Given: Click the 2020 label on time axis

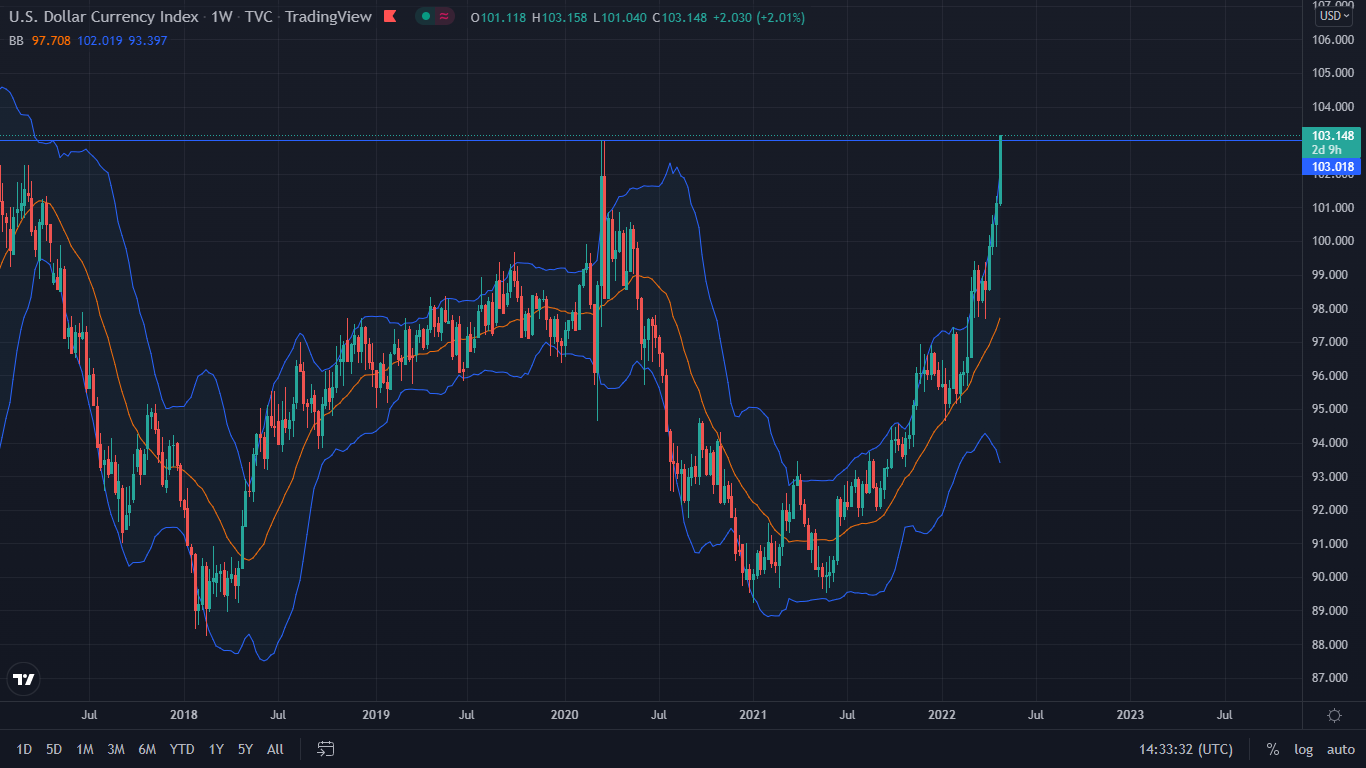Looking at the screenshot, I should point(565,714).
